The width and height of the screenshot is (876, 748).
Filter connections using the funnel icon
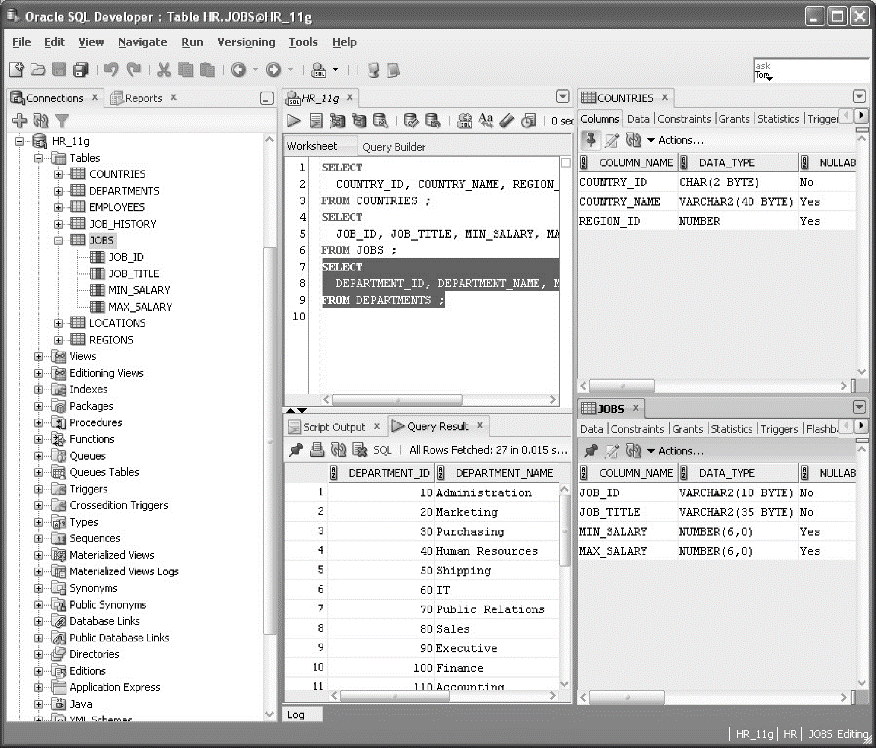click(x=62, y=120)
